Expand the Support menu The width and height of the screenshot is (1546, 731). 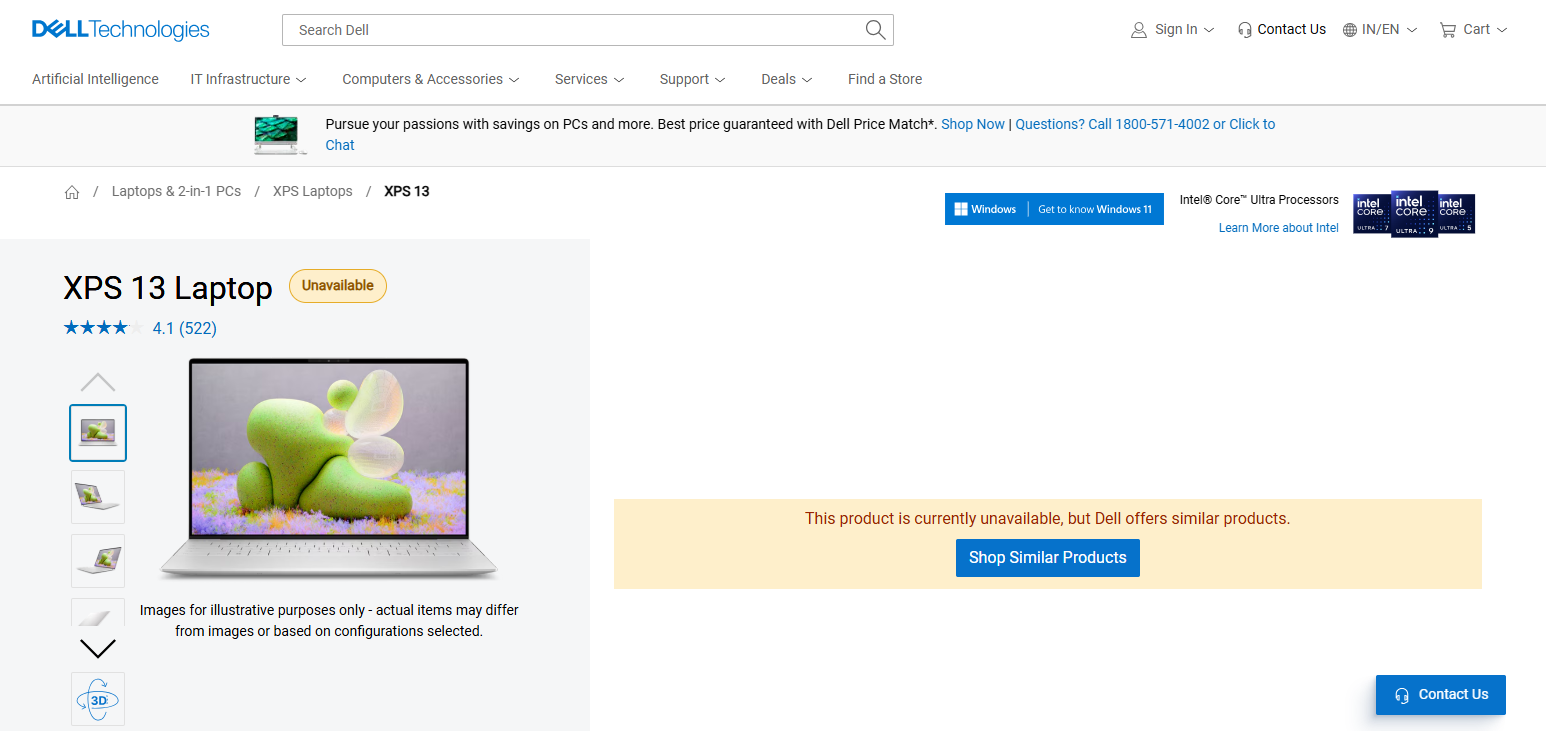[x=692, y=79]
